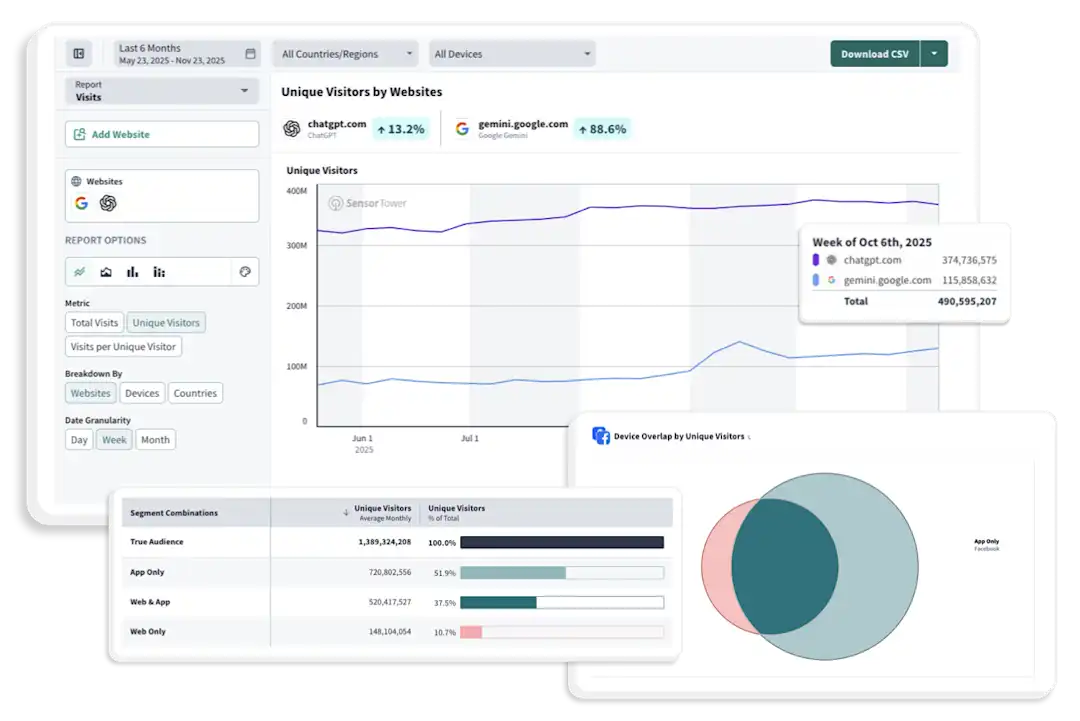Set date granularity to Day
Viewport: 1080px width, 721px height.
(79, 439)
